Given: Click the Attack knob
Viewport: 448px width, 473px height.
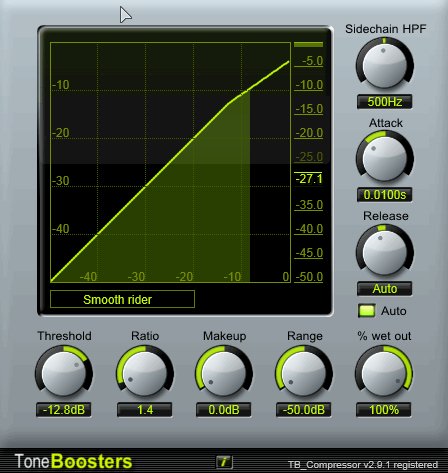Looking at the screenshot, I should pos(385,158).
